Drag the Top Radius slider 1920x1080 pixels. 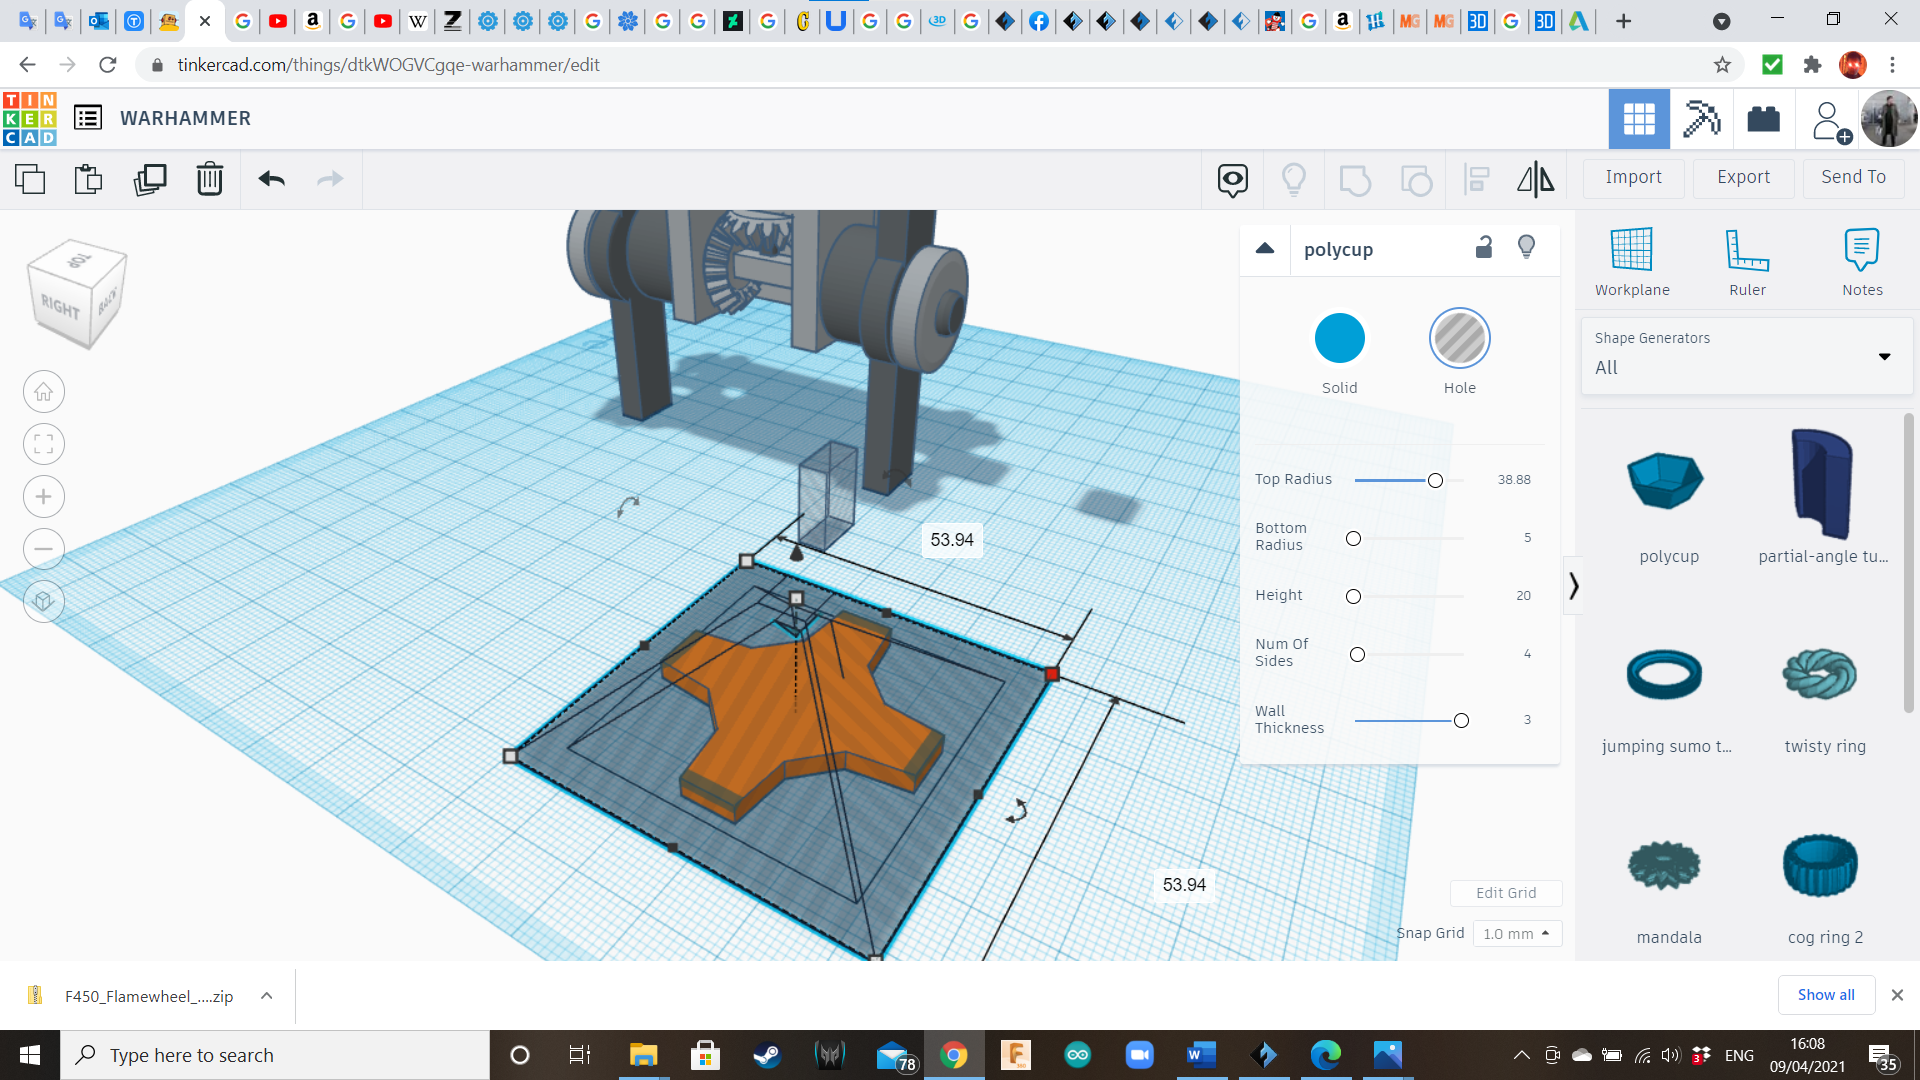1436,479
